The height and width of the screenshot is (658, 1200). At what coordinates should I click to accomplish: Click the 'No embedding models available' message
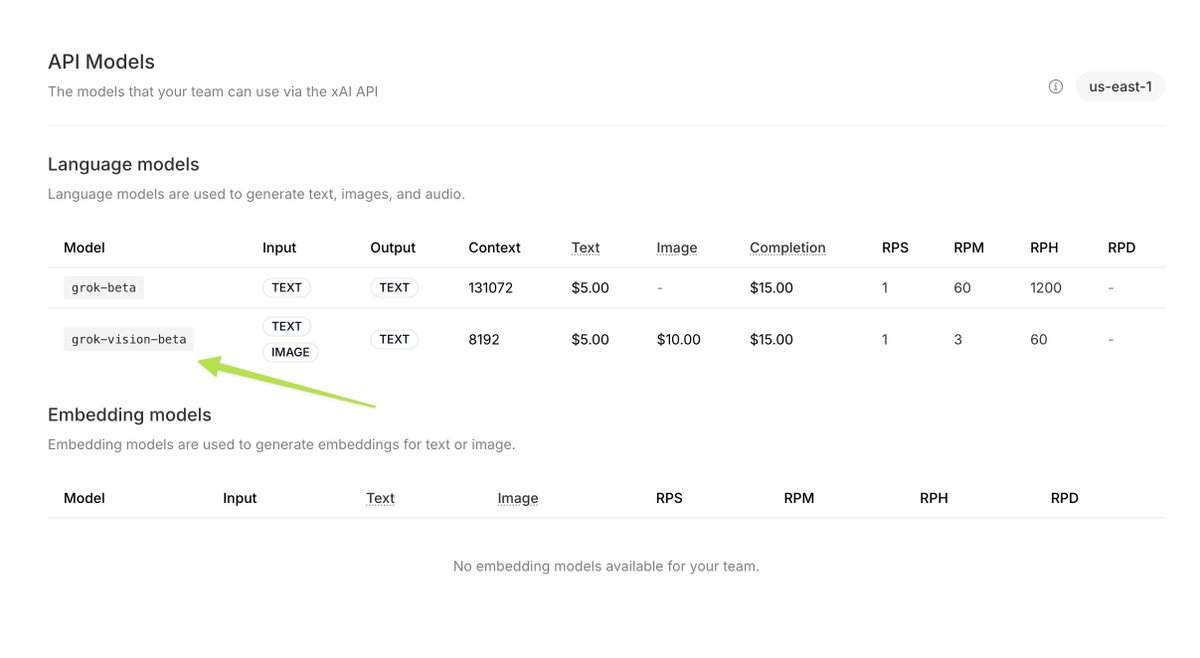606,566
